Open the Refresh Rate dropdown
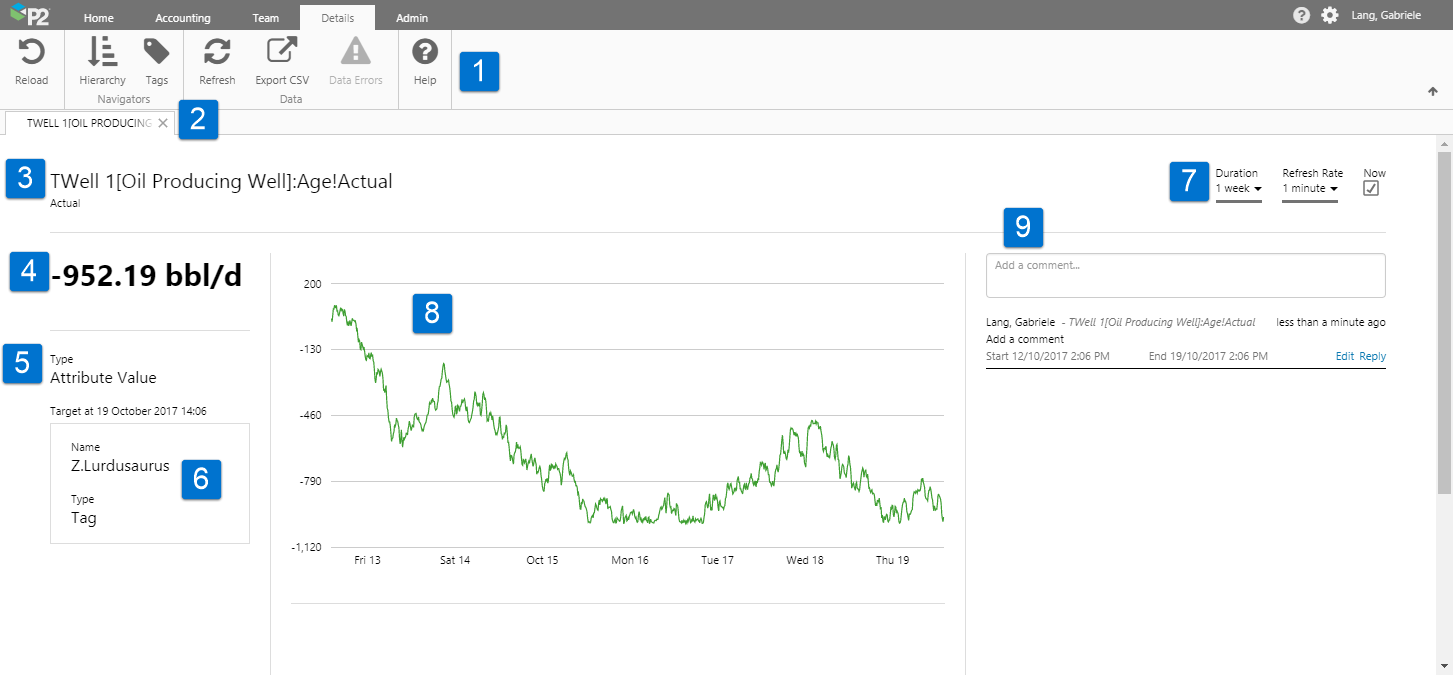Image resolution: width=1453 pixels, height=675 pixels. point(1310,188)
